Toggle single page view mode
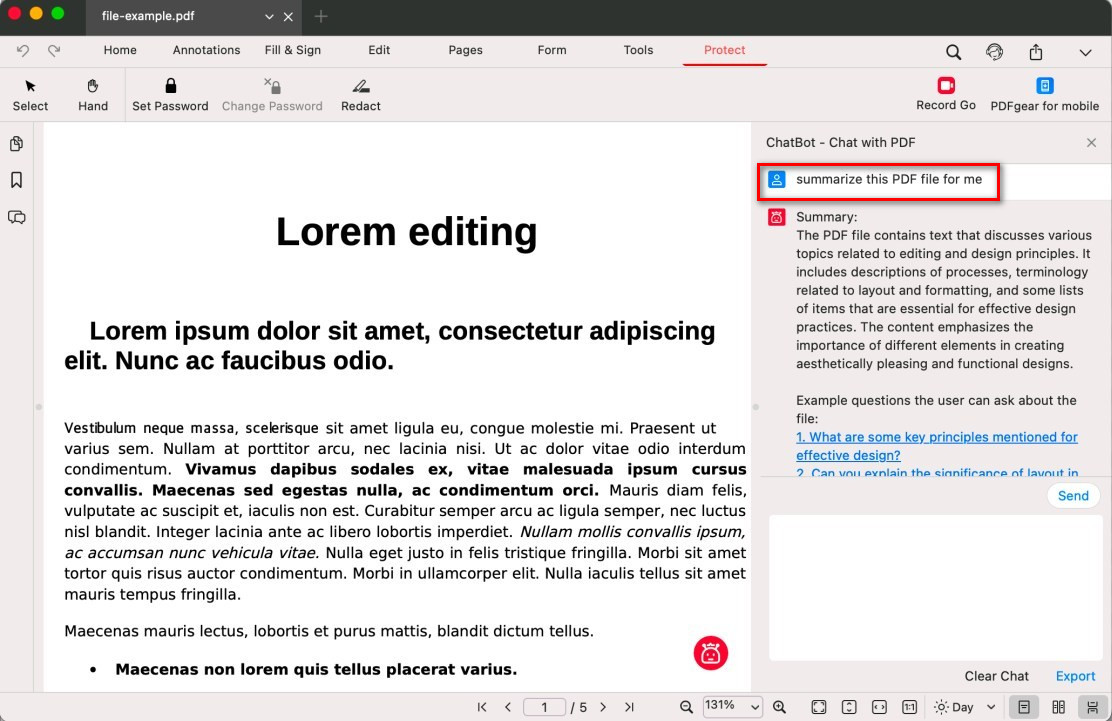The width and height of the screenshot is (1112, 721). pos(1024,707)
